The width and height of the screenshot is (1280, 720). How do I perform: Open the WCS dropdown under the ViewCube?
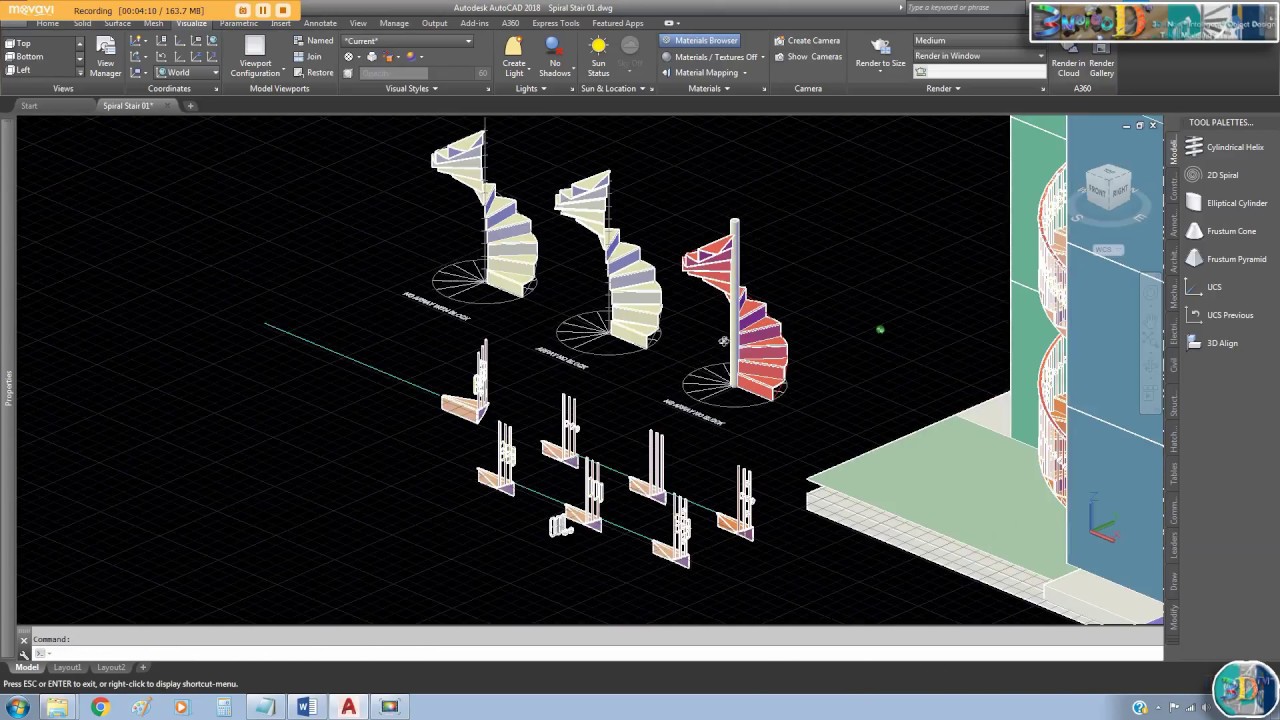[1108, 250]
